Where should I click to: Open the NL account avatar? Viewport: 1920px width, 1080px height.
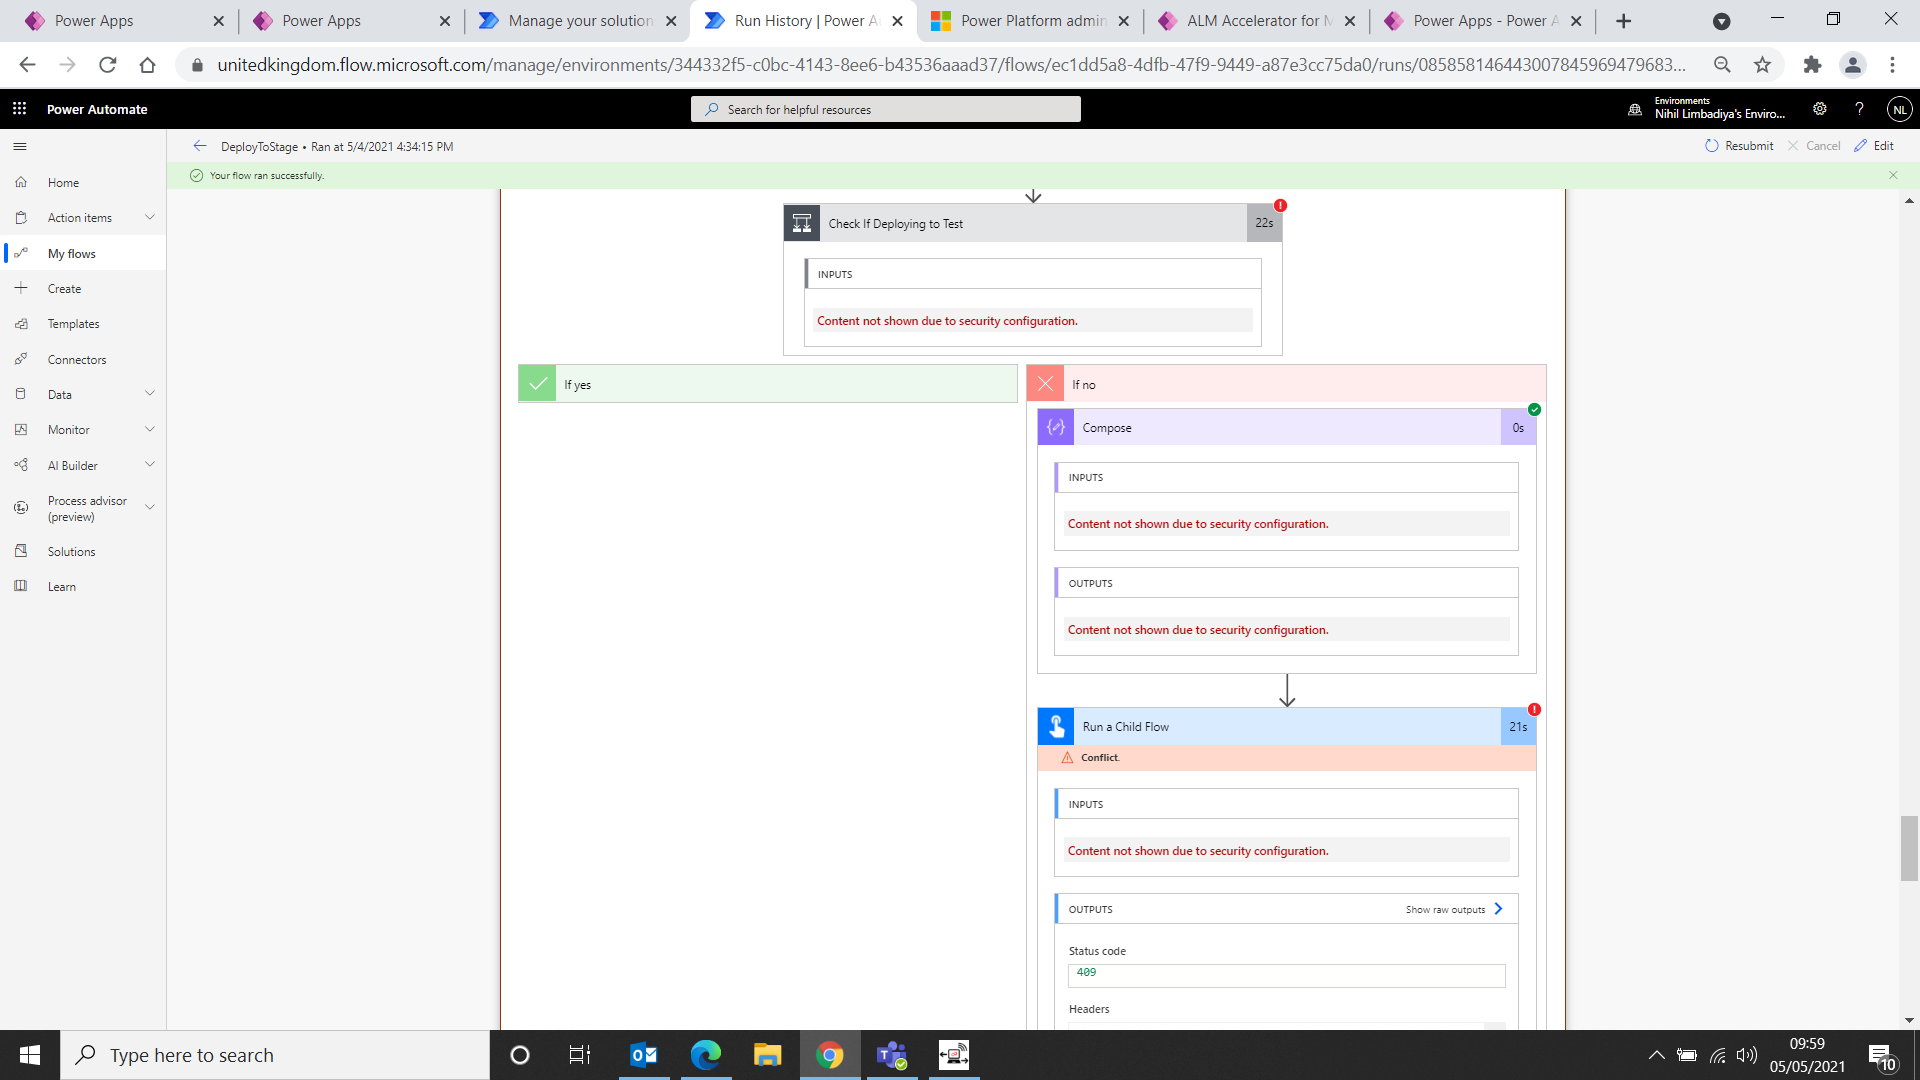pyautogui.click(x=1899, y=109)
